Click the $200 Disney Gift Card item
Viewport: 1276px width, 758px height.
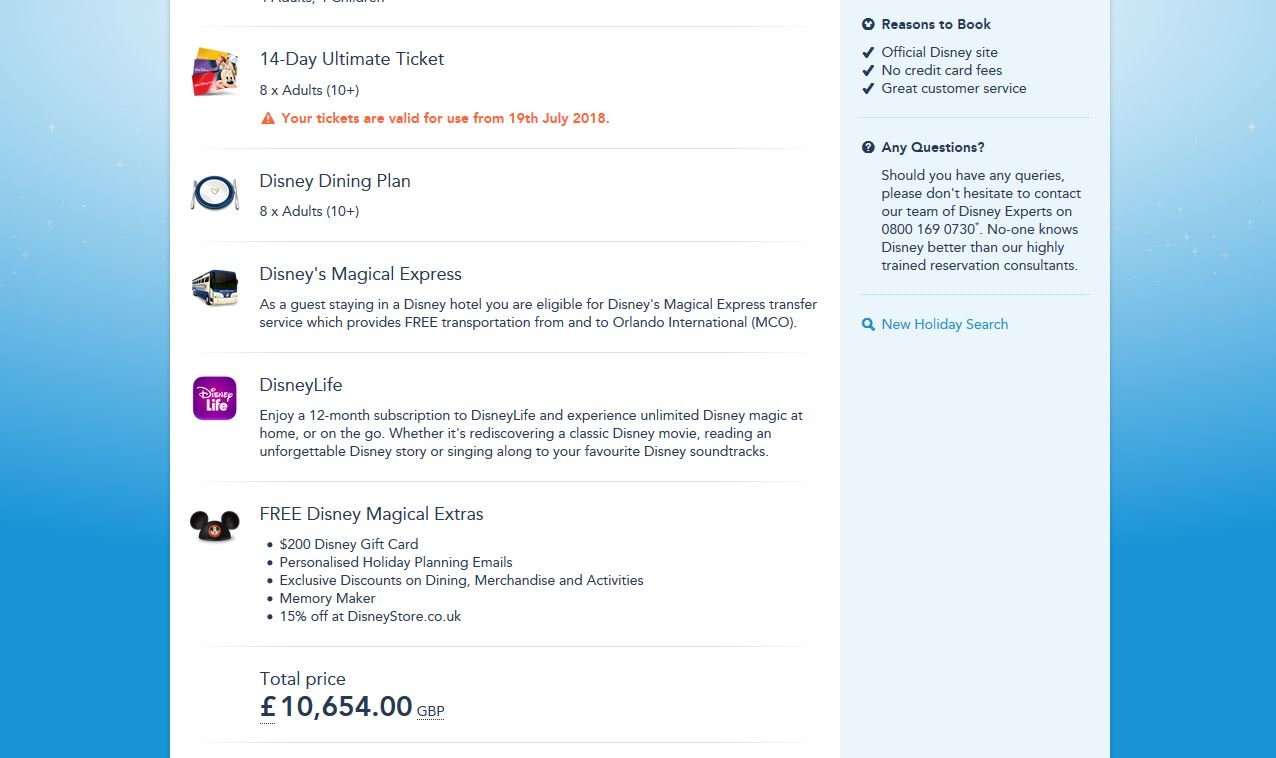pos(349,544)
